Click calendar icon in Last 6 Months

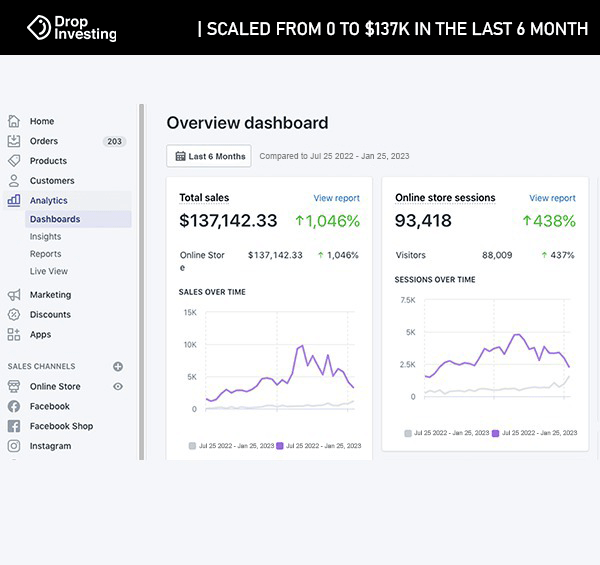[x=180, y=156]
